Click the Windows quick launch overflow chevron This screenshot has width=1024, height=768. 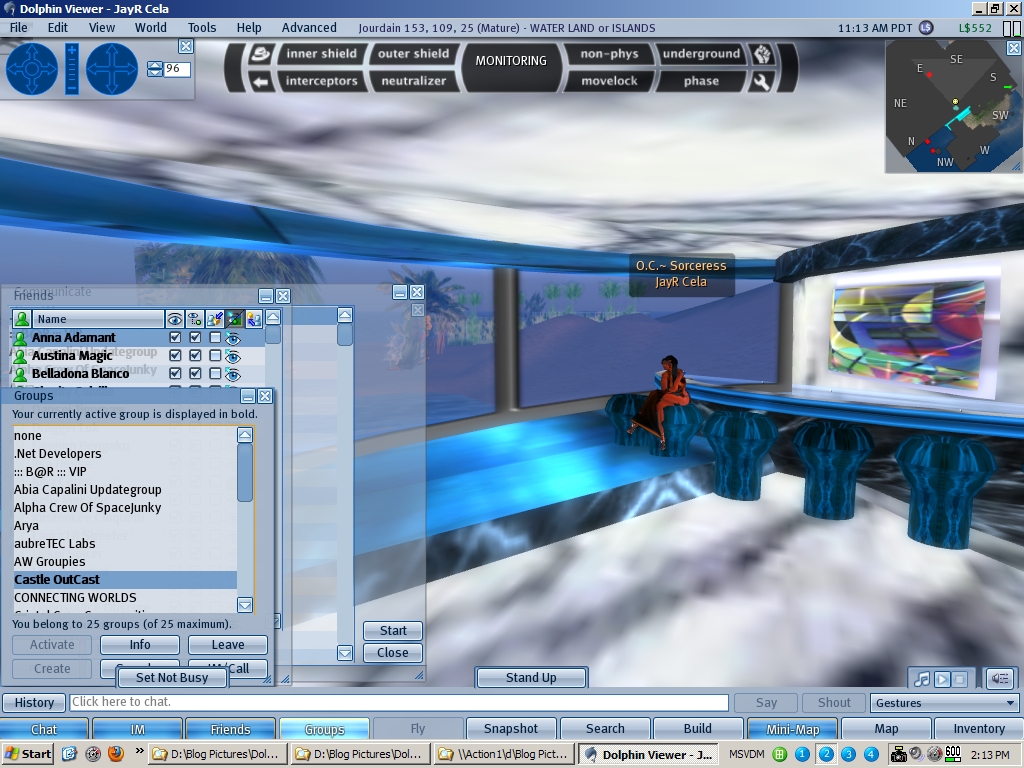139,752
